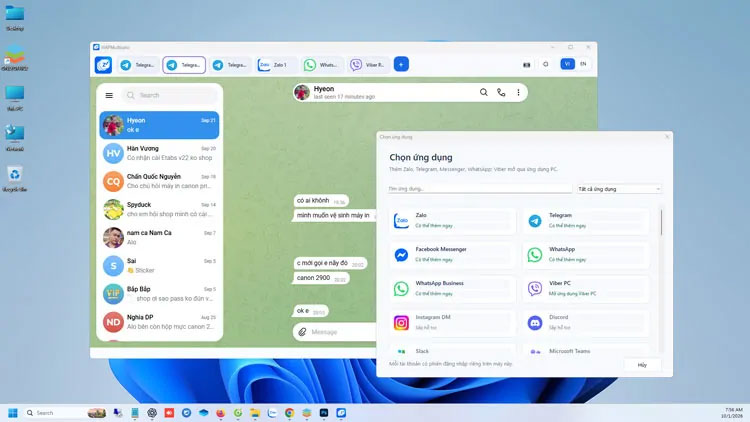This screenshot has width=750, height=422.
Task: Click the Facebook Messenger icon in the app chooser
Action: 401,255
